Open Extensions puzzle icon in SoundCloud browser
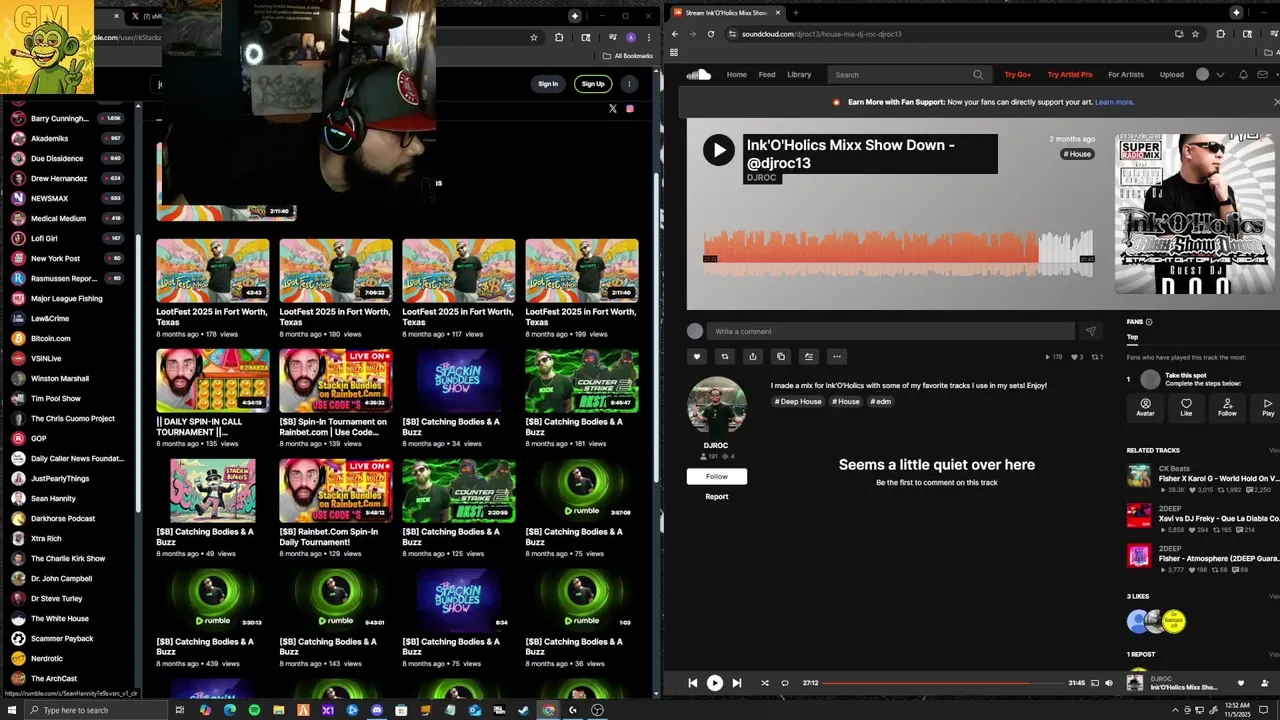Viewport: 1280px width, 720px height. coord(1221,34)
